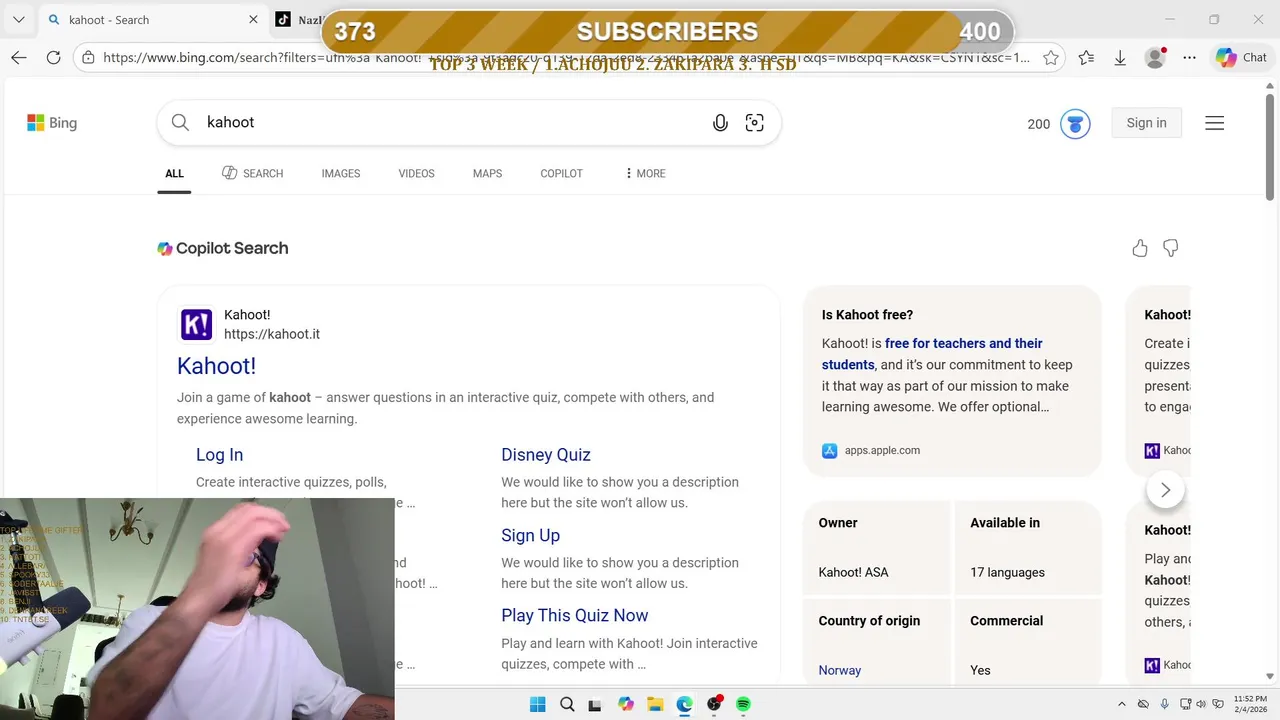Select the SEARCH tab
Viewport: 1280px width, 720px height.
[253, 173]
